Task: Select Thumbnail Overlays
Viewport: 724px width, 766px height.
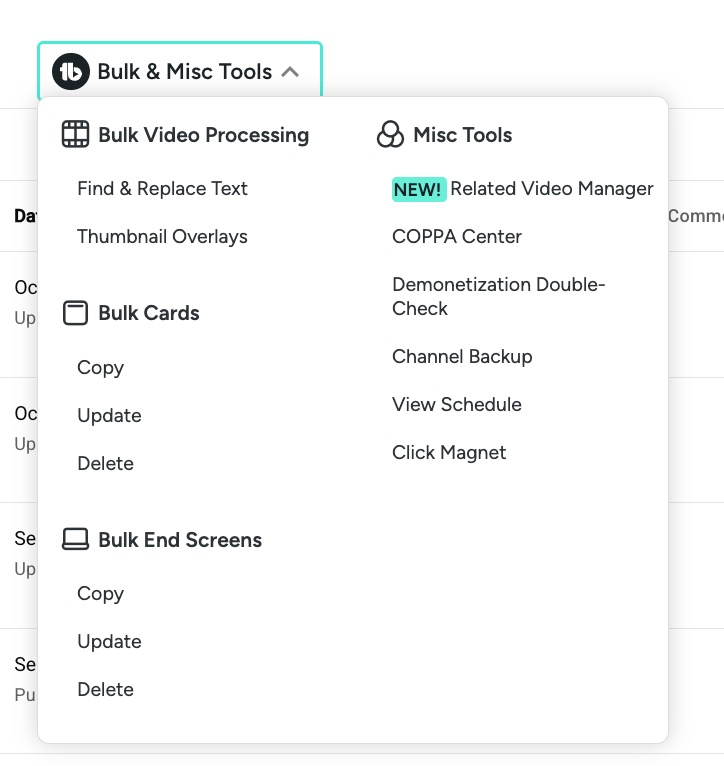Action: [x=162, y=237]
